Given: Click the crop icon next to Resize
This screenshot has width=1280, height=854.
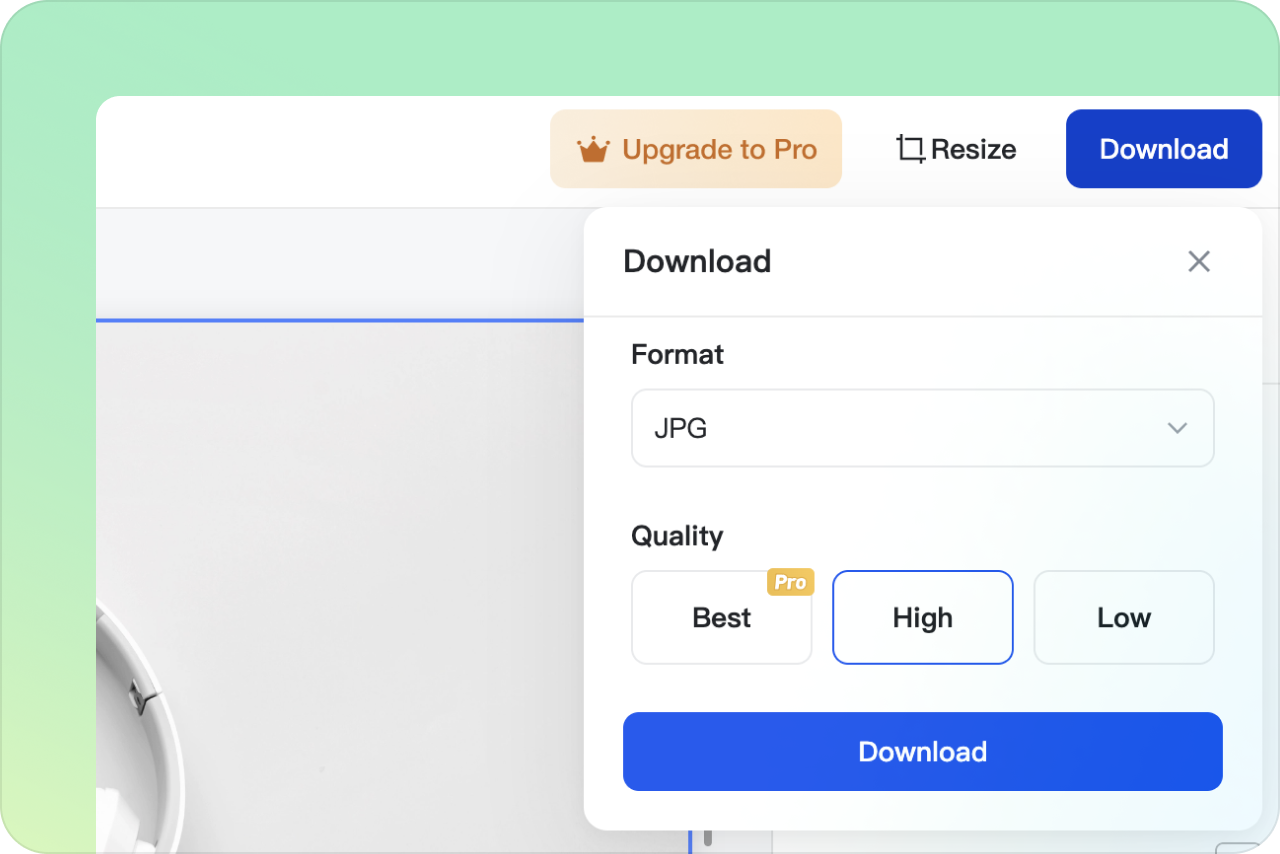Looking at the screenshot, I should pos(910,149).
